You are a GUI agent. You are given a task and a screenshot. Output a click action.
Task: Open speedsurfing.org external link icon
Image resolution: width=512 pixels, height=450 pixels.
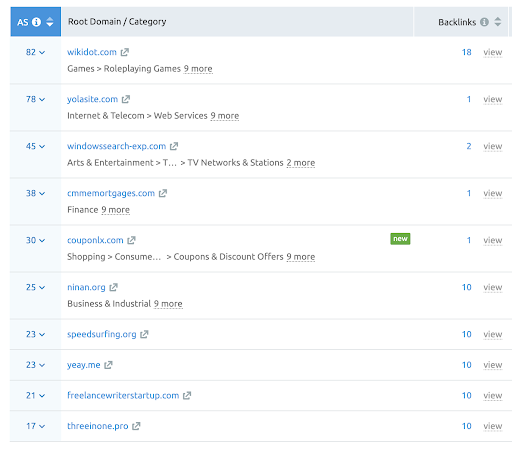(144, 334)
